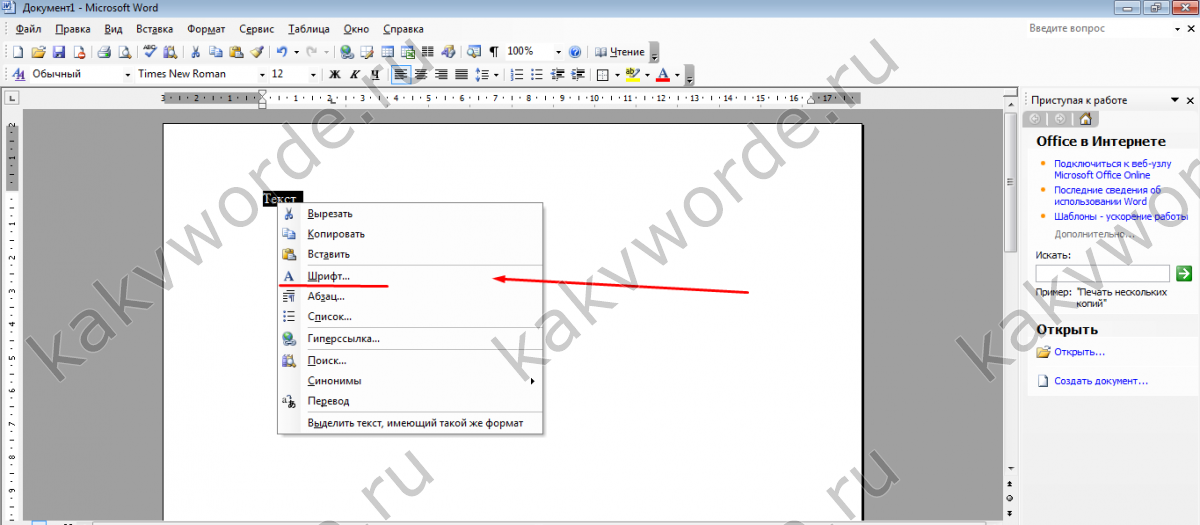This screenshot has width=1200, height=525.
Task: Click 'Открыть...' link in task pane
Action: [1079, 352]
